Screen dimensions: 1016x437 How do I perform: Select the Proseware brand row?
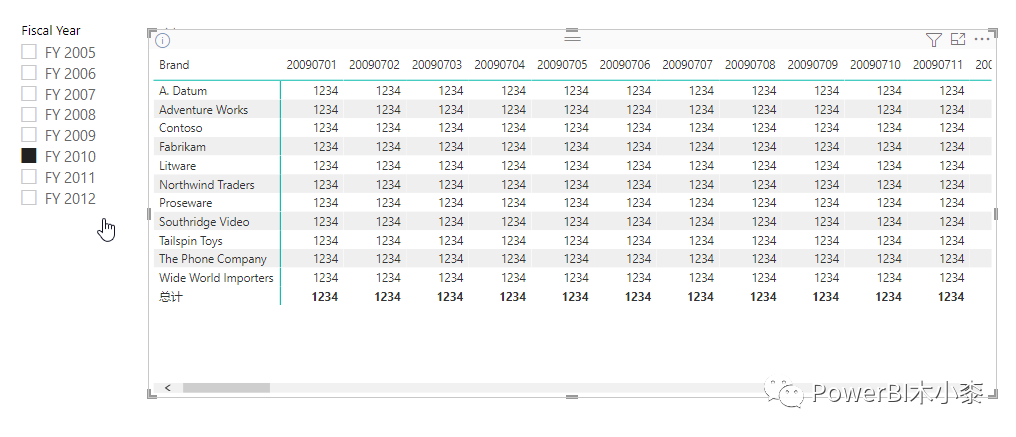pyautogui.click(x=186, y=202)
